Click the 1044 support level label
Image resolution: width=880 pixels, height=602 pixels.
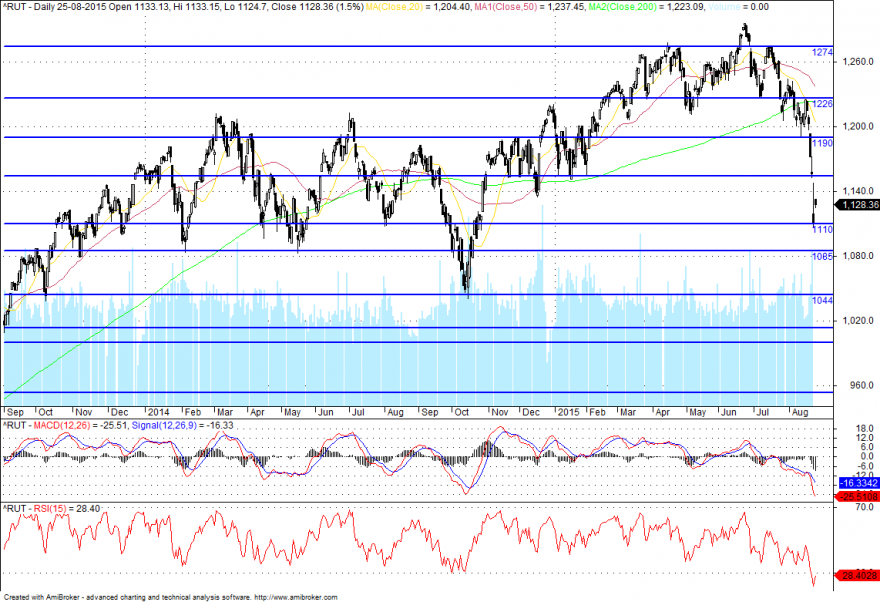click(x=822, y=300)
